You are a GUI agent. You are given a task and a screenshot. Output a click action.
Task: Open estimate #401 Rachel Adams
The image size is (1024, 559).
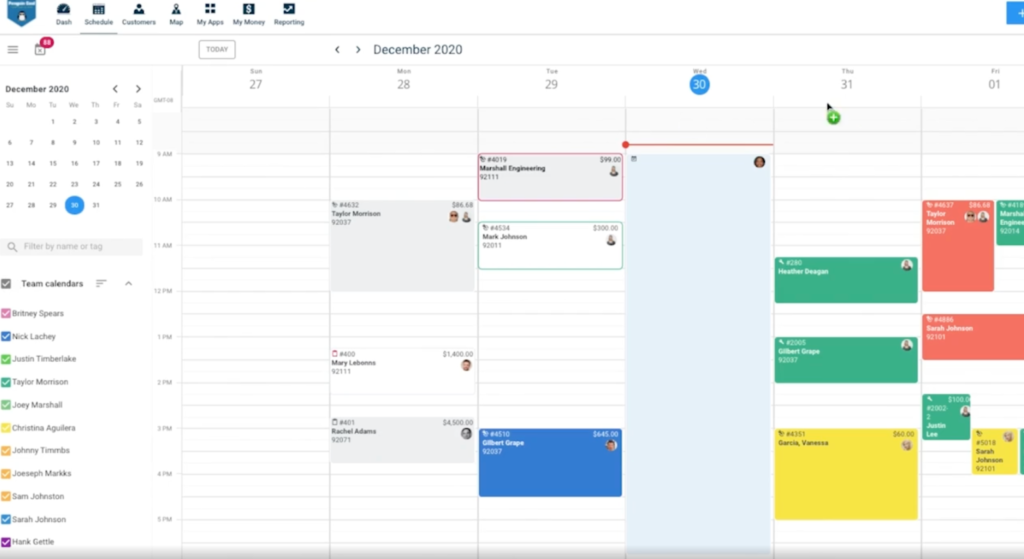pos(402,440)
